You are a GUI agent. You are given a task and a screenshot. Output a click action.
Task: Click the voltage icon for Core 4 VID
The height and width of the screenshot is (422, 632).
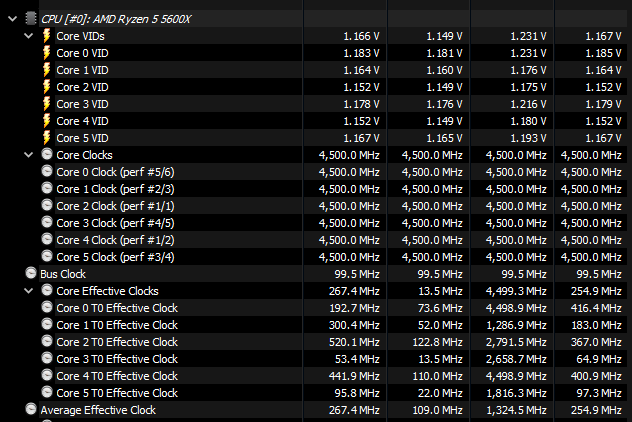[47, 121]
